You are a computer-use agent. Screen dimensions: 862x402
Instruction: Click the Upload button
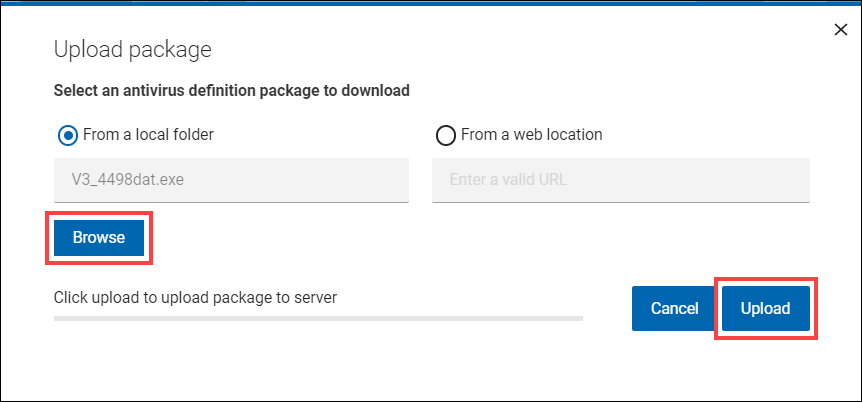tap(766, 308)
